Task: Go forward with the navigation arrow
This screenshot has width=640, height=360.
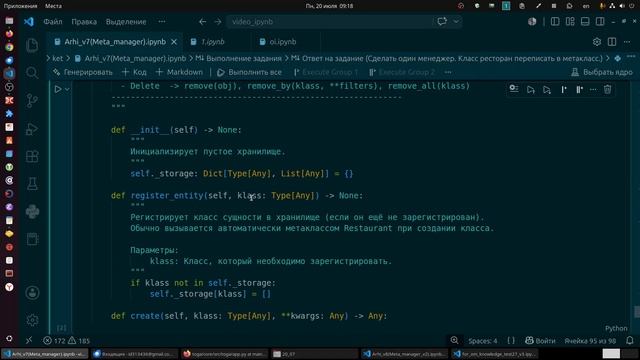Action: pyautogui.click(x=218, y=22)
